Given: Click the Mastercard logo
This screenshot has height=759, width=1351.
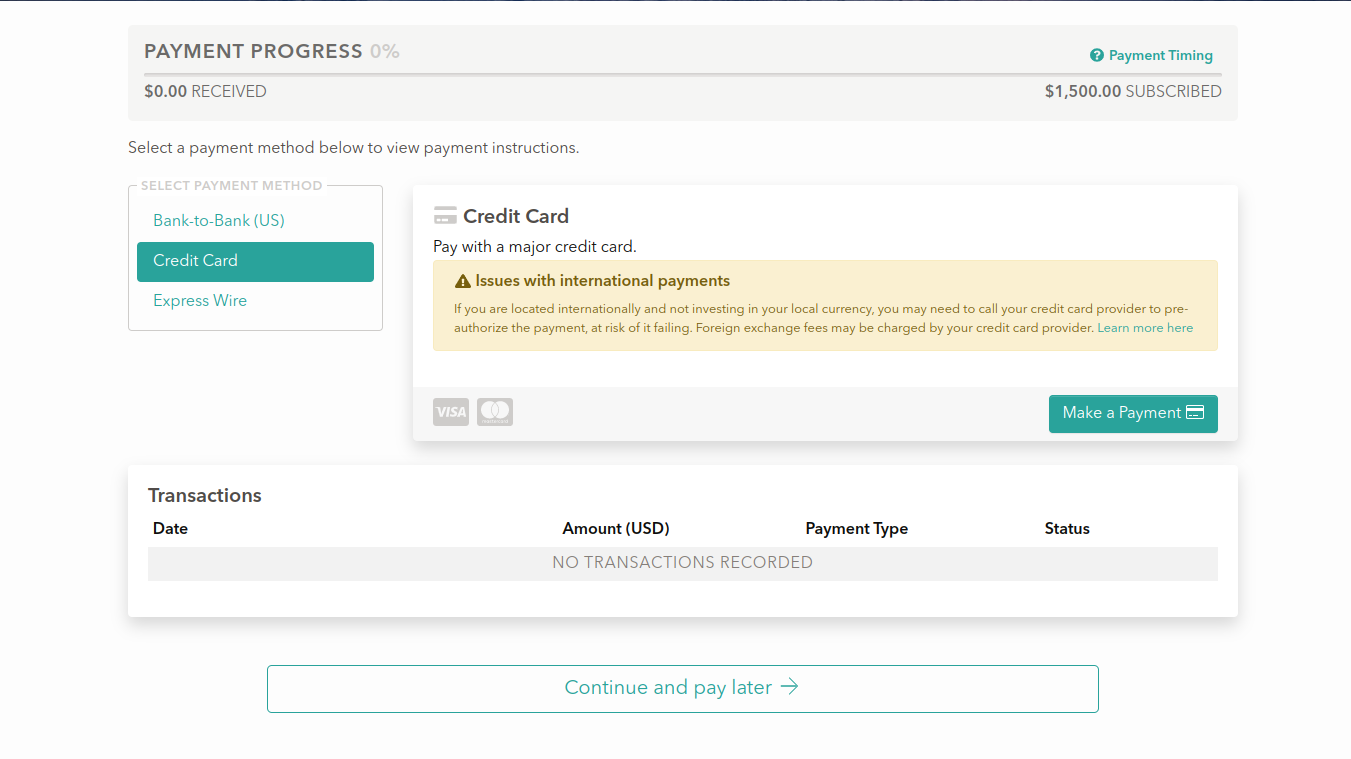Looking at the screenshot, I should pos(495,412).
